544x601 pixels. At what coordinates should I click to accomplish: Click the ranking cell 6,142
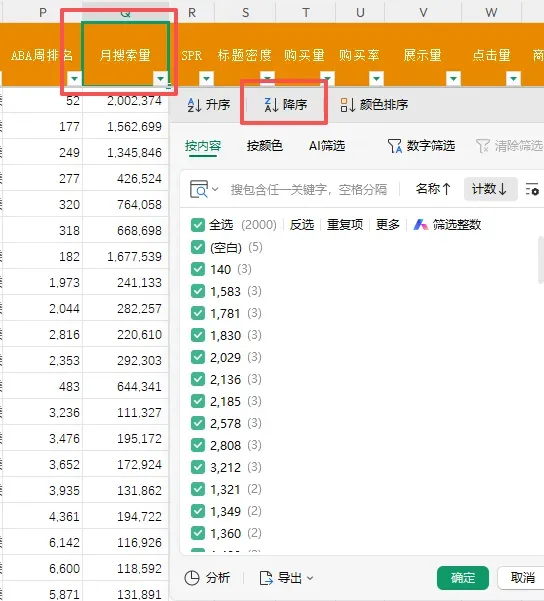pos(42,542)
